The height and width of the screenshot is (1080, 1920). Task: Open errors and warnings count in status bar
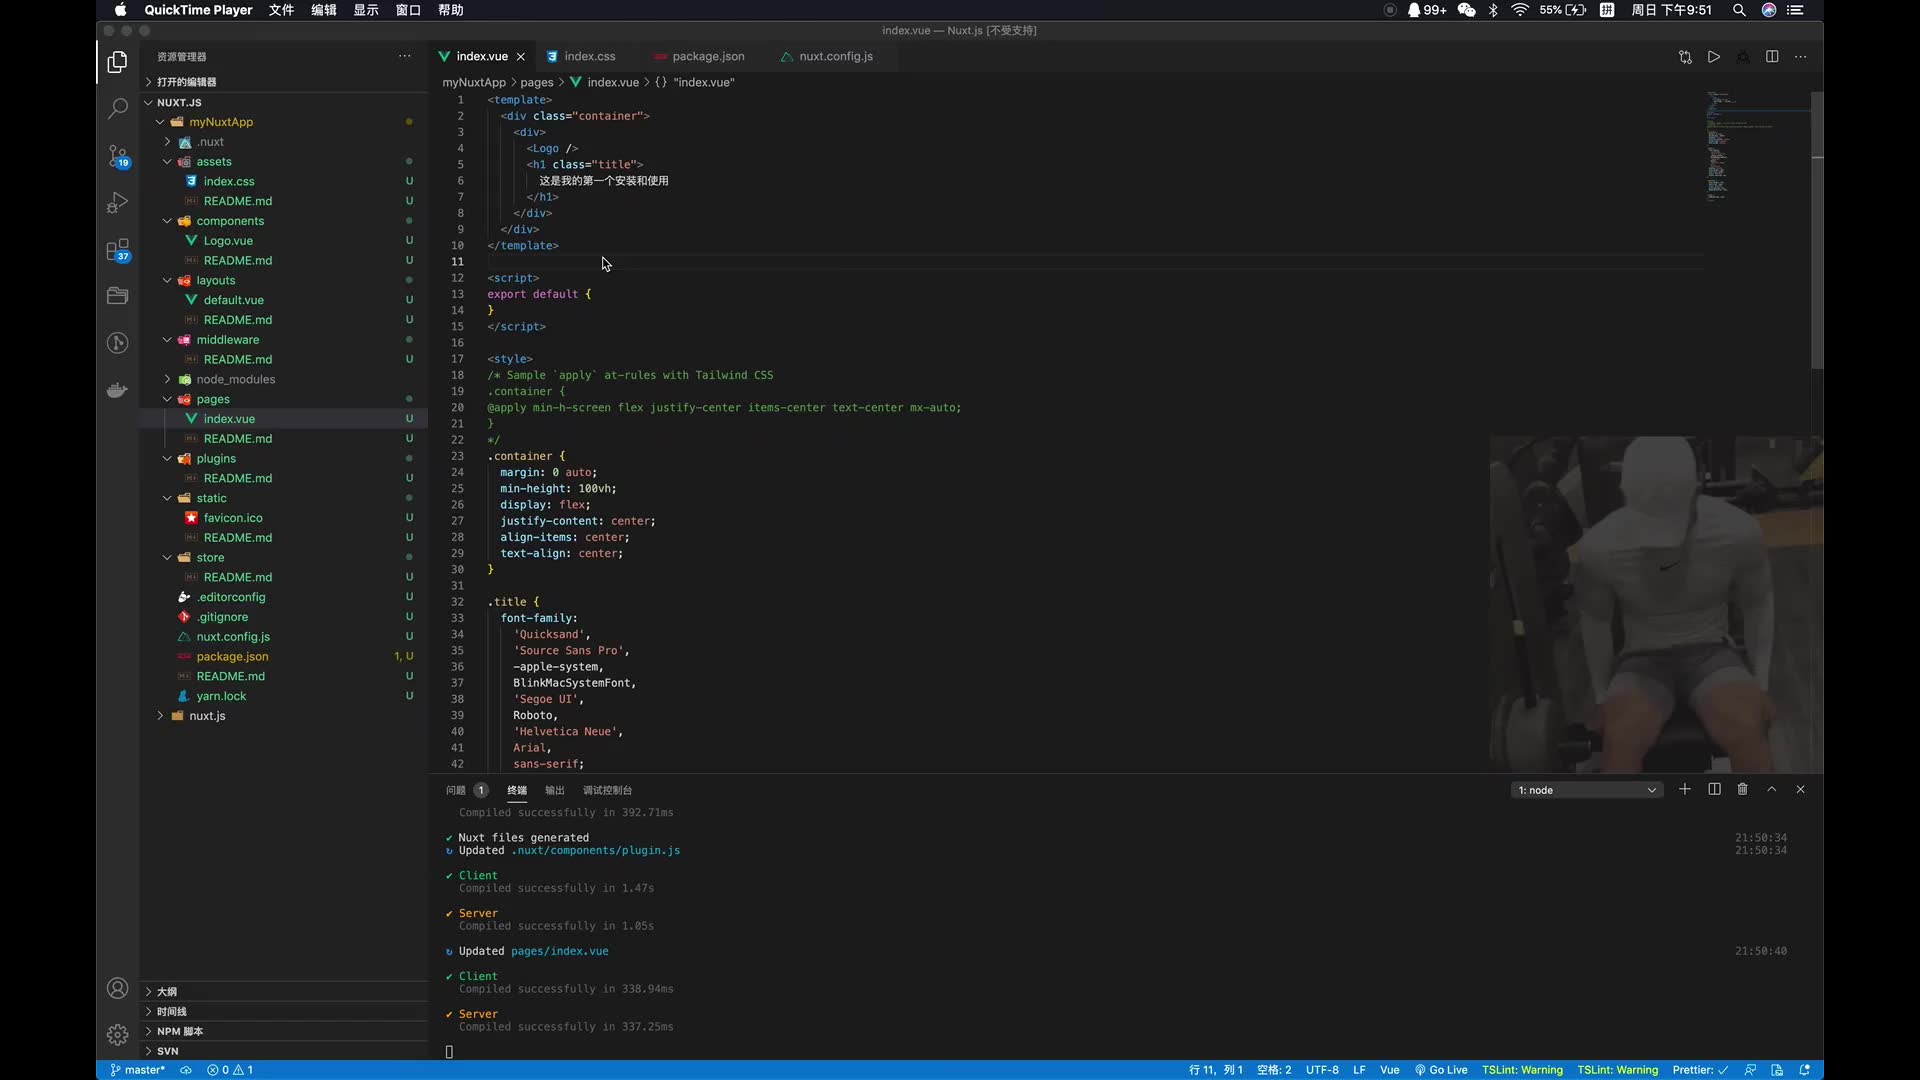pos(230,1070)
